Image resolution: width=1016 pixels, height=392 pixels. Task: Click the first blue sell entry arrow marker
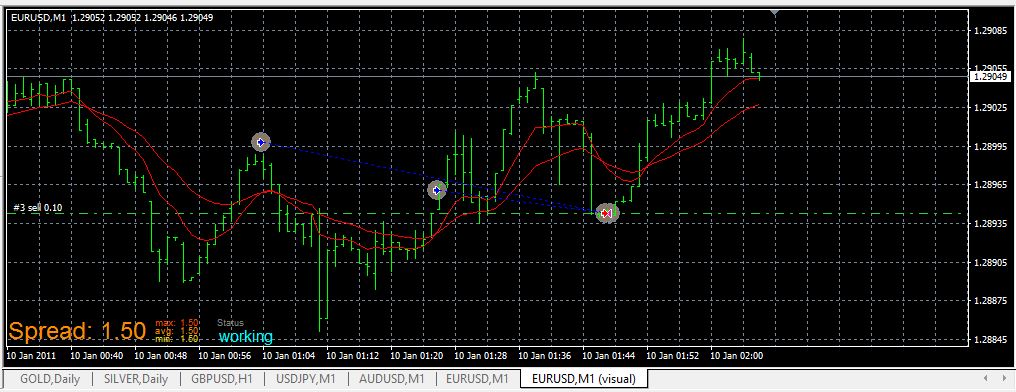[x=261, y=142]
